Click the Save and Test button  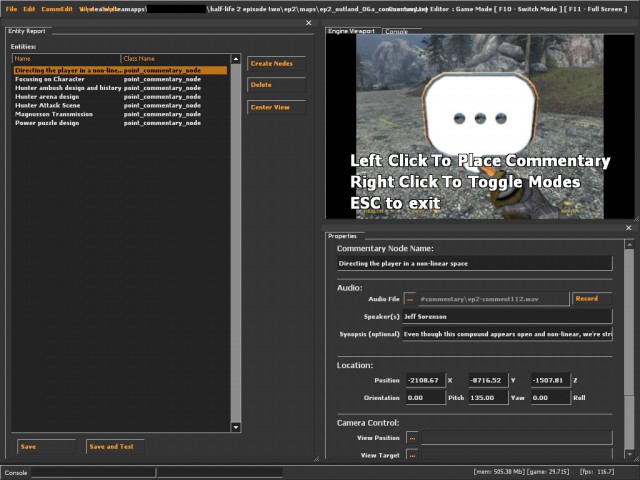[115, 447]
